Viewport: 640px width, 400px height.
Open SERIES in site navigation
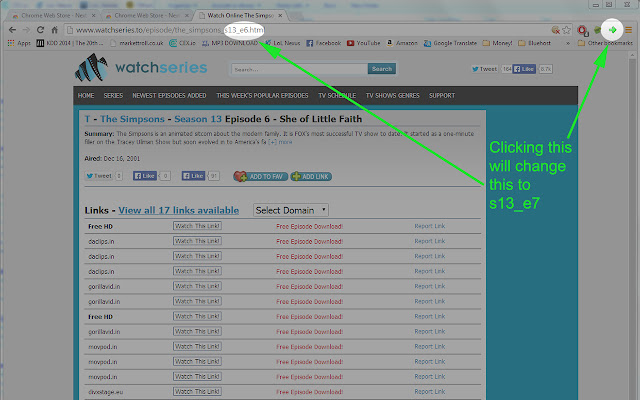113,96
